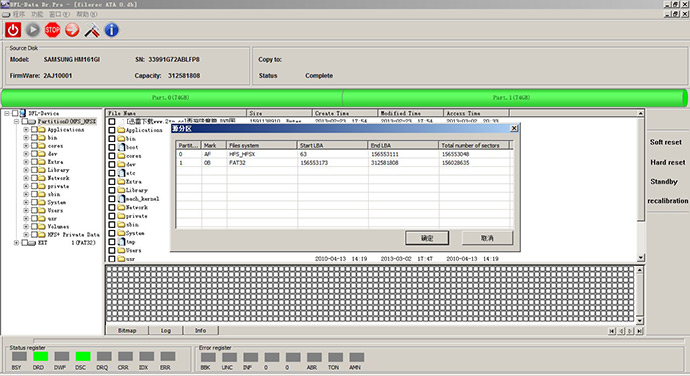Check the private checkbox in file list
690x376 pixels.
tap(112, 216)
